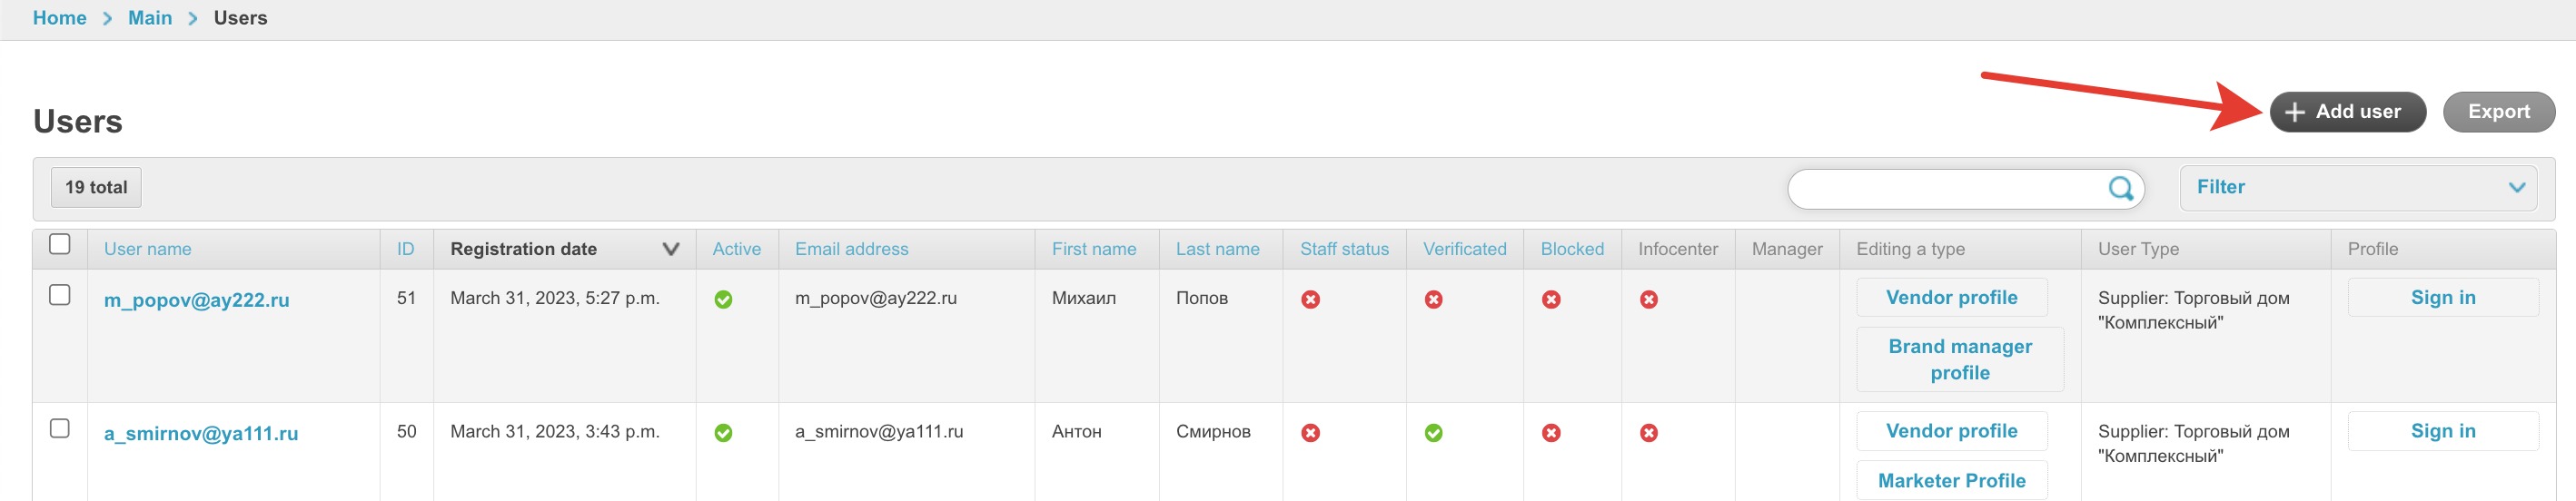This screenshot has height=501, width=2576.
Task: Click green Active checkmark for m_popov
Action: tap(723, 299)
